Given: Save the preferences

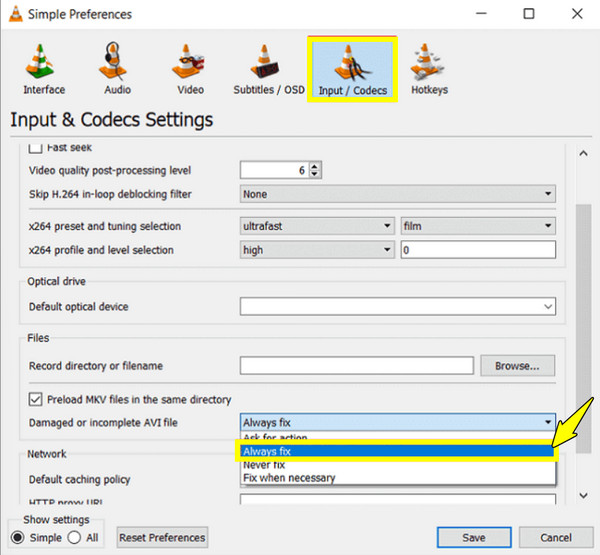Looking at the screenshot, I should [x=474, y=537].
